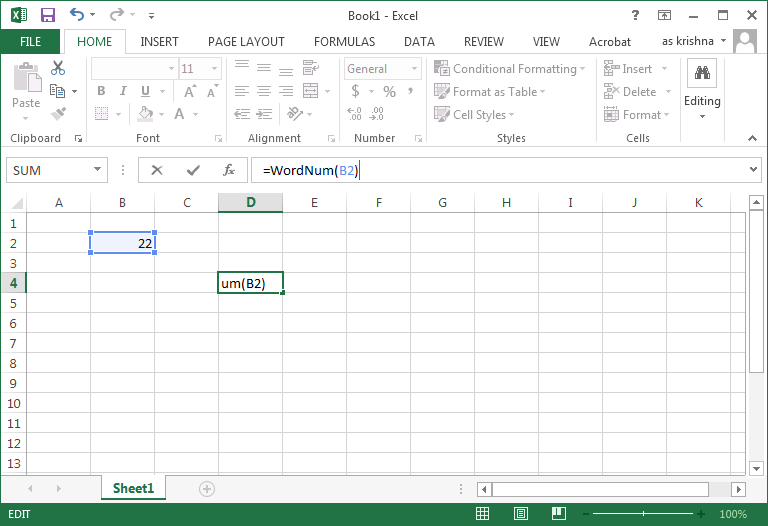Switch to the PAGE LAYOUT tab

point(246,42)
